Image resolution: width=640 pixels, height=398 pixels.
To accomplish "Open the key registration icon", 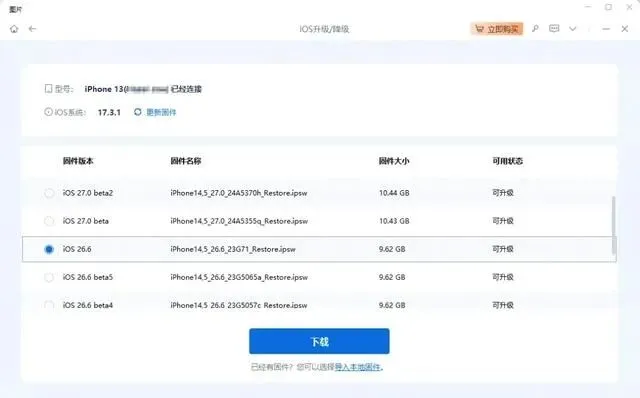I will coord(535,29).
